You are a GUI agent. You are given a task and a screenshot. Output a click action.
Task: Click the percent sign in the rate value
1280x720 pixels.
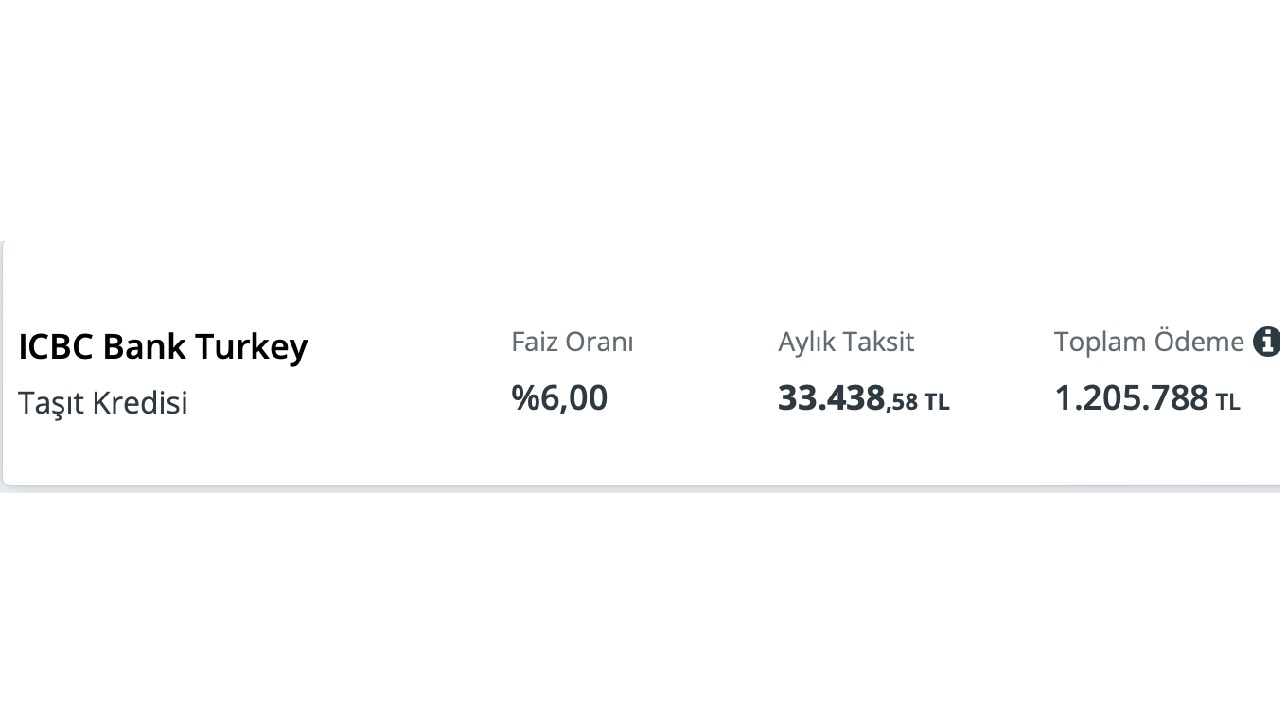tap(525, 398)
